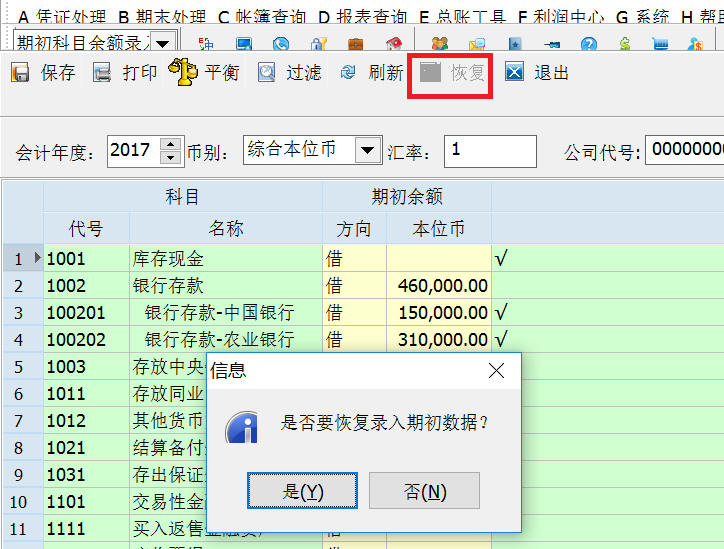The image size is (724, 549).
Task: Select row number 8 header
Action: 23,448
